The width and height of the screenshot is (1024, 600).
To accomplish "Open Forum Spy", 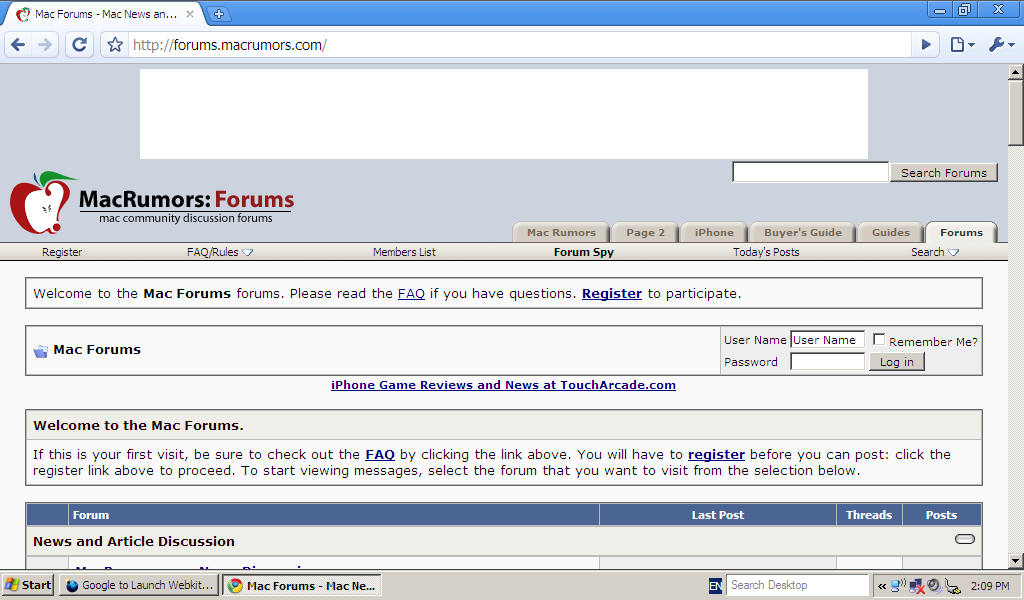I will click(584, 252).
